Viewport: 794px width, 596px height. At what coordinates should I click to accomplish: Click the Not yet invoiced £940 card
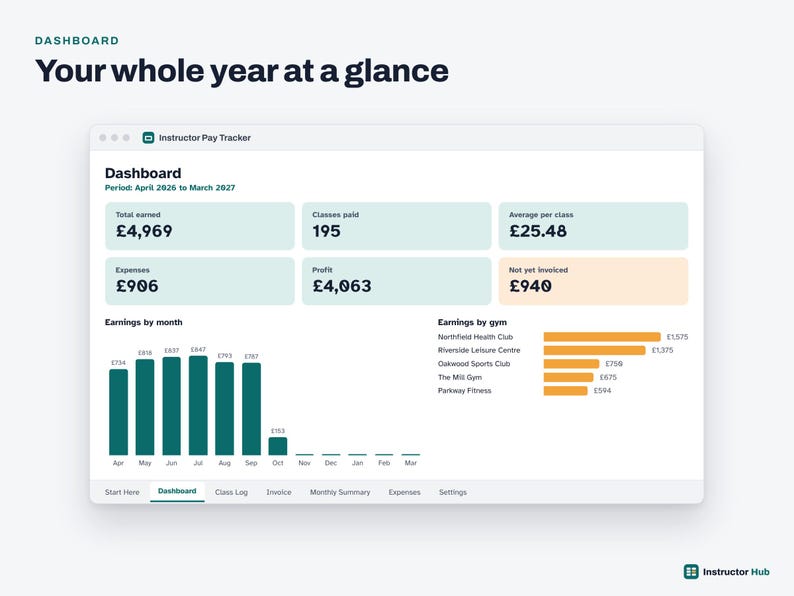(x=593, y=281)
